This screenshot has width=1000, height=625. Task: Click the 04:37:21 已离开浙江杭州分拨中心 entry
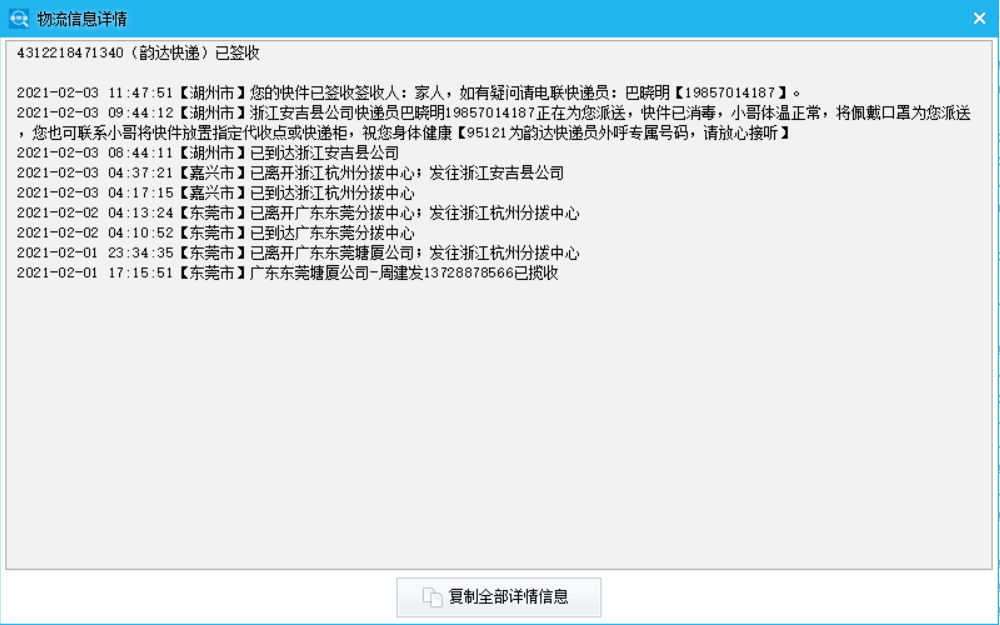tap(290, 173)
